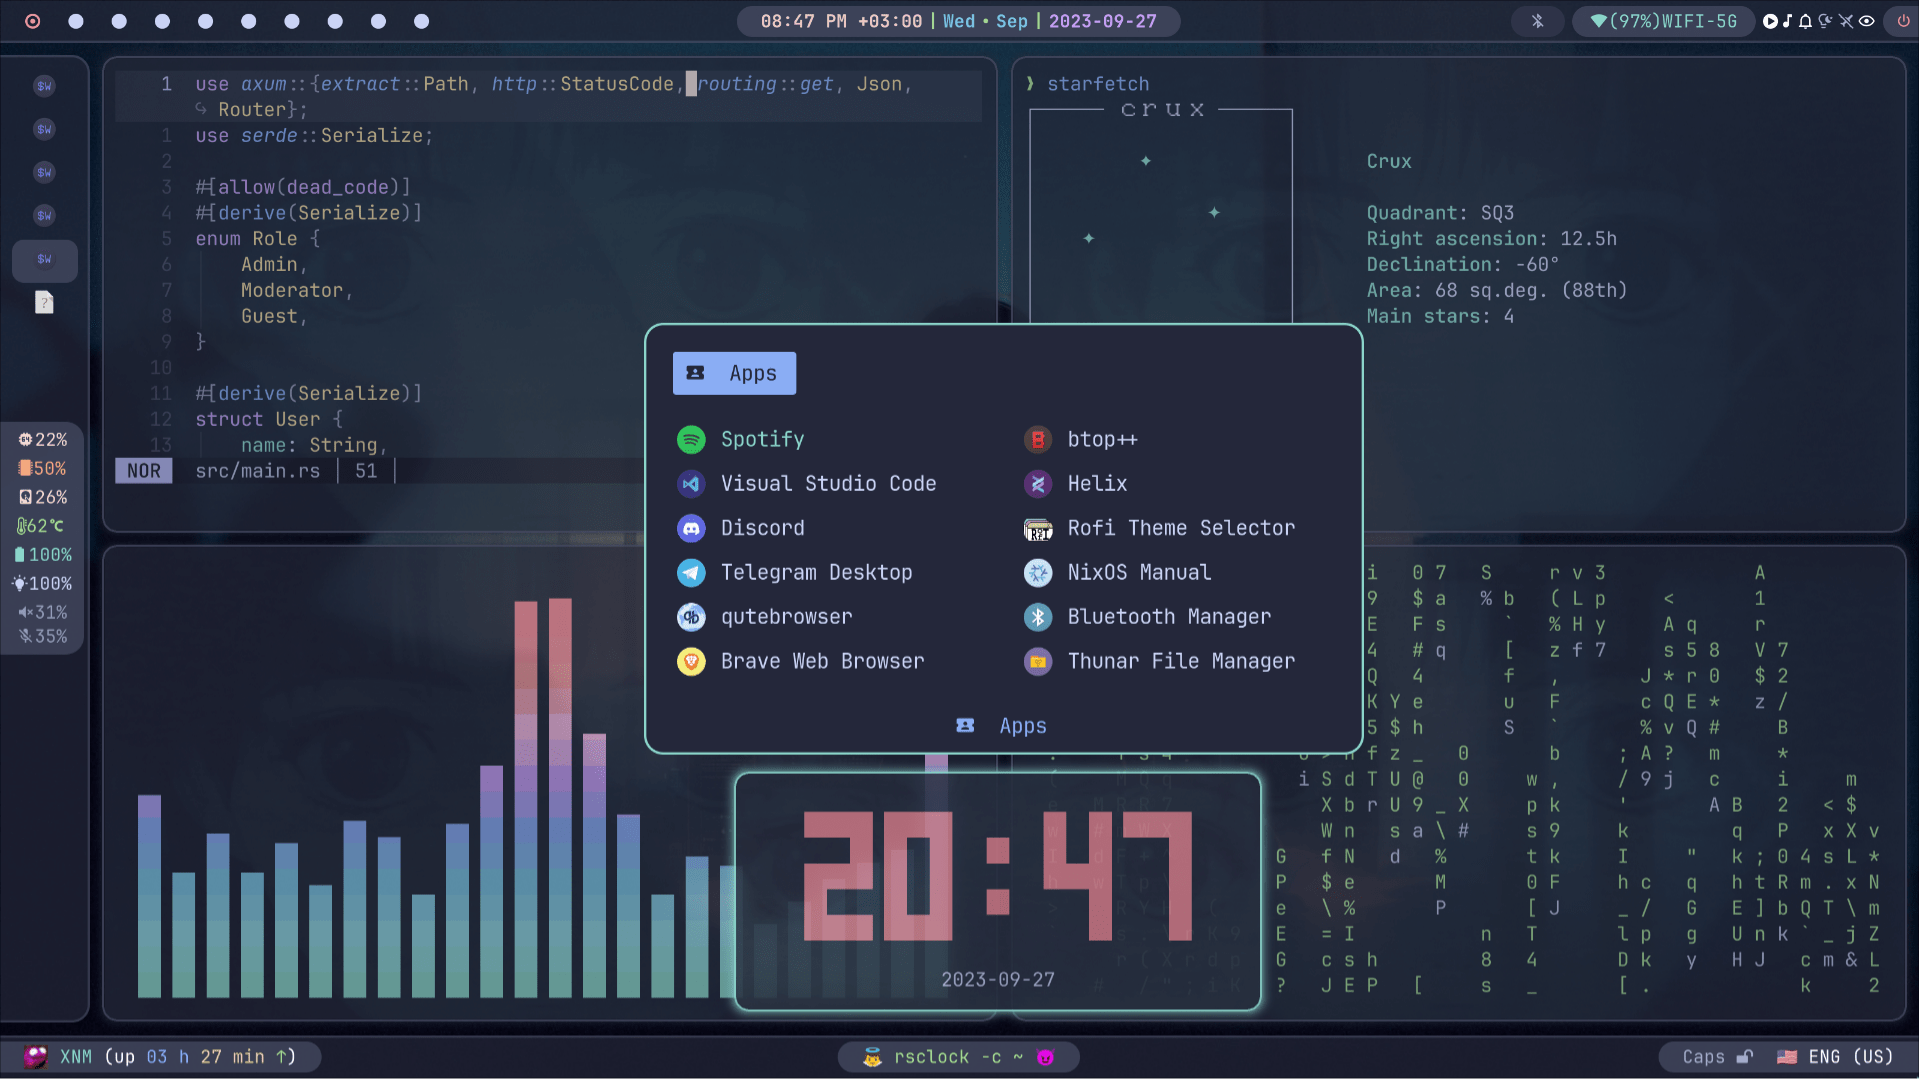The width and height of the screenshot is (1920, 1079).
Task: Start Discord from the launcher
Action: [x=763, y=528]
